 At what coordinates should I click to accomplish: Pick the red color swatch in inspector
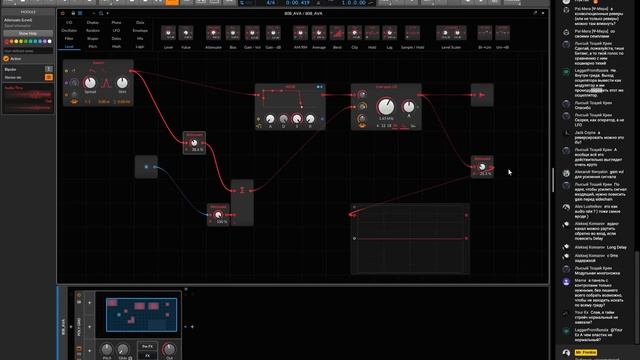[x=7, y=42]
